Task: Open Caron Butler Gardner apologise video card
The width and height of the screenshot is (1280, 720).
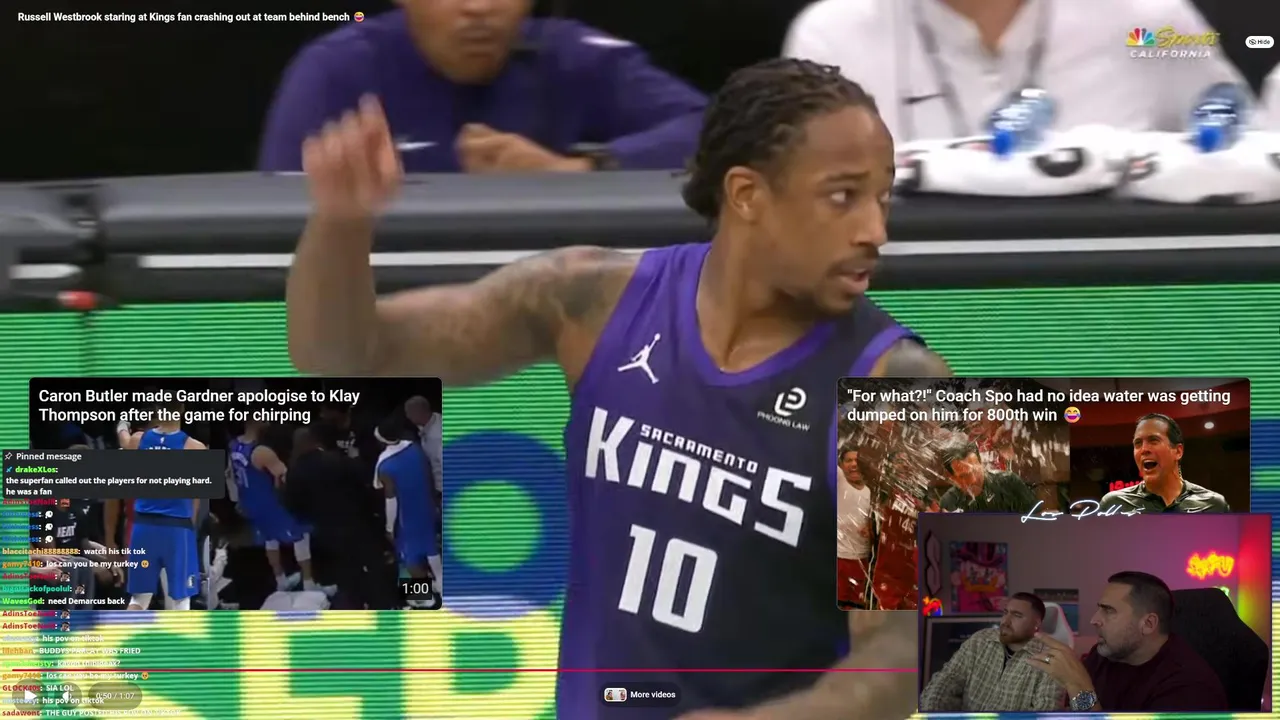Action: coord(235,493)
